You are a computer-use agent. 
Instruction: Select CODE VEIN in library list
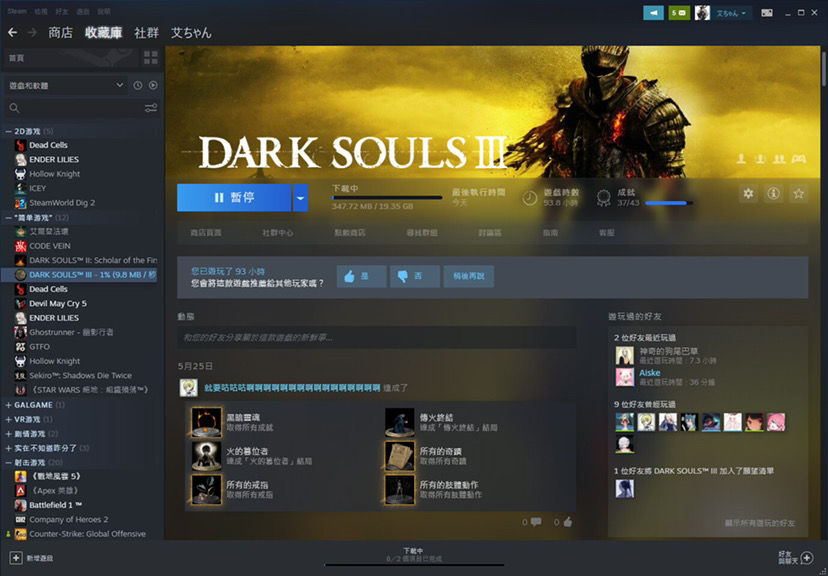(50, 246)
